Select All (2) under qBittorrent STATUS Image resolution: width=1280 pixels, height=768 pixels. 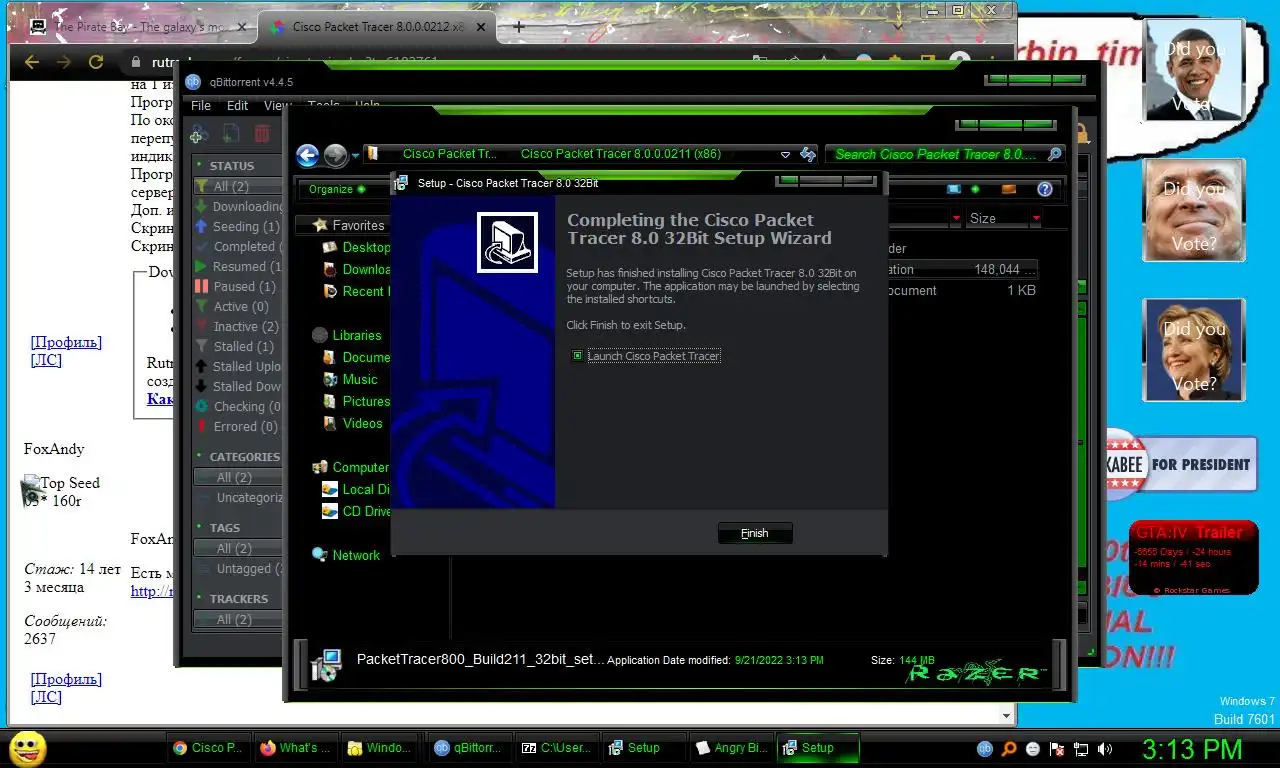tap(238, 186)
